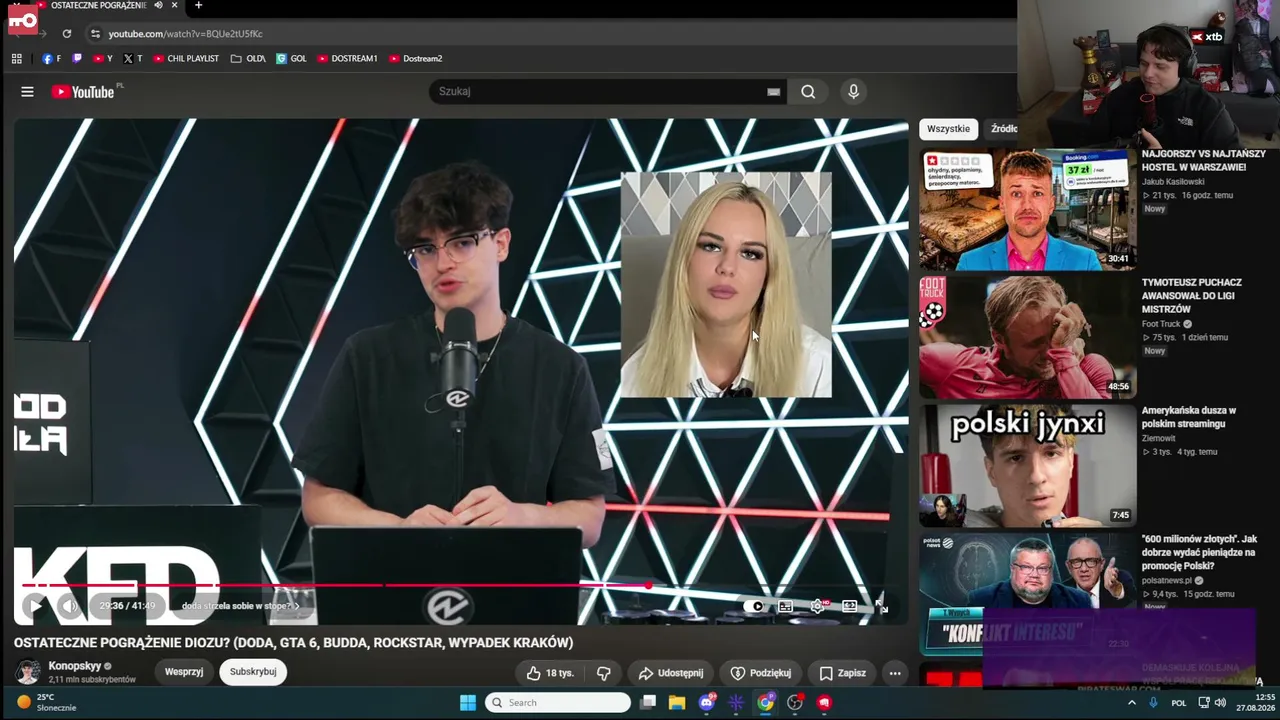Viewport: 1280px width, 720px height.
Task: Open the Foot Truck thumbnail 48:56
Action: pyautogui.click(x=1027, y=338)
